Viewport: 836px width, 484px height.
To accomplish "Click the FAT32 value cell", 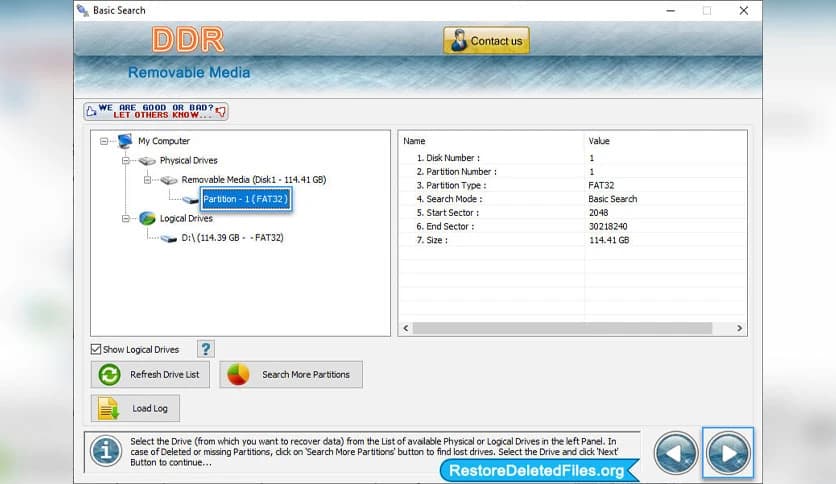I will pyautogui.click(x=601, y=185).
